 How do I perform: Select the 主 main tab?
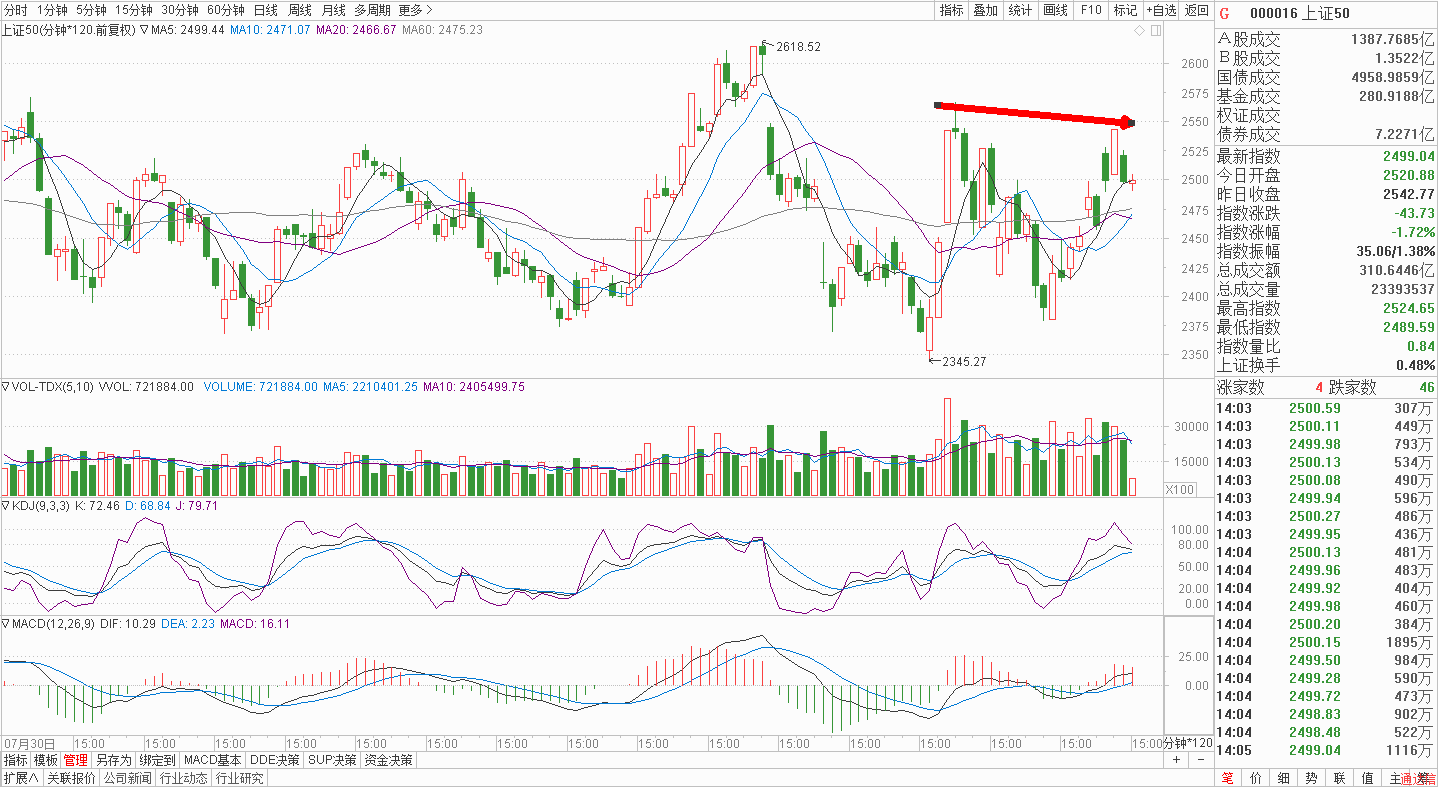(1395, 778)
